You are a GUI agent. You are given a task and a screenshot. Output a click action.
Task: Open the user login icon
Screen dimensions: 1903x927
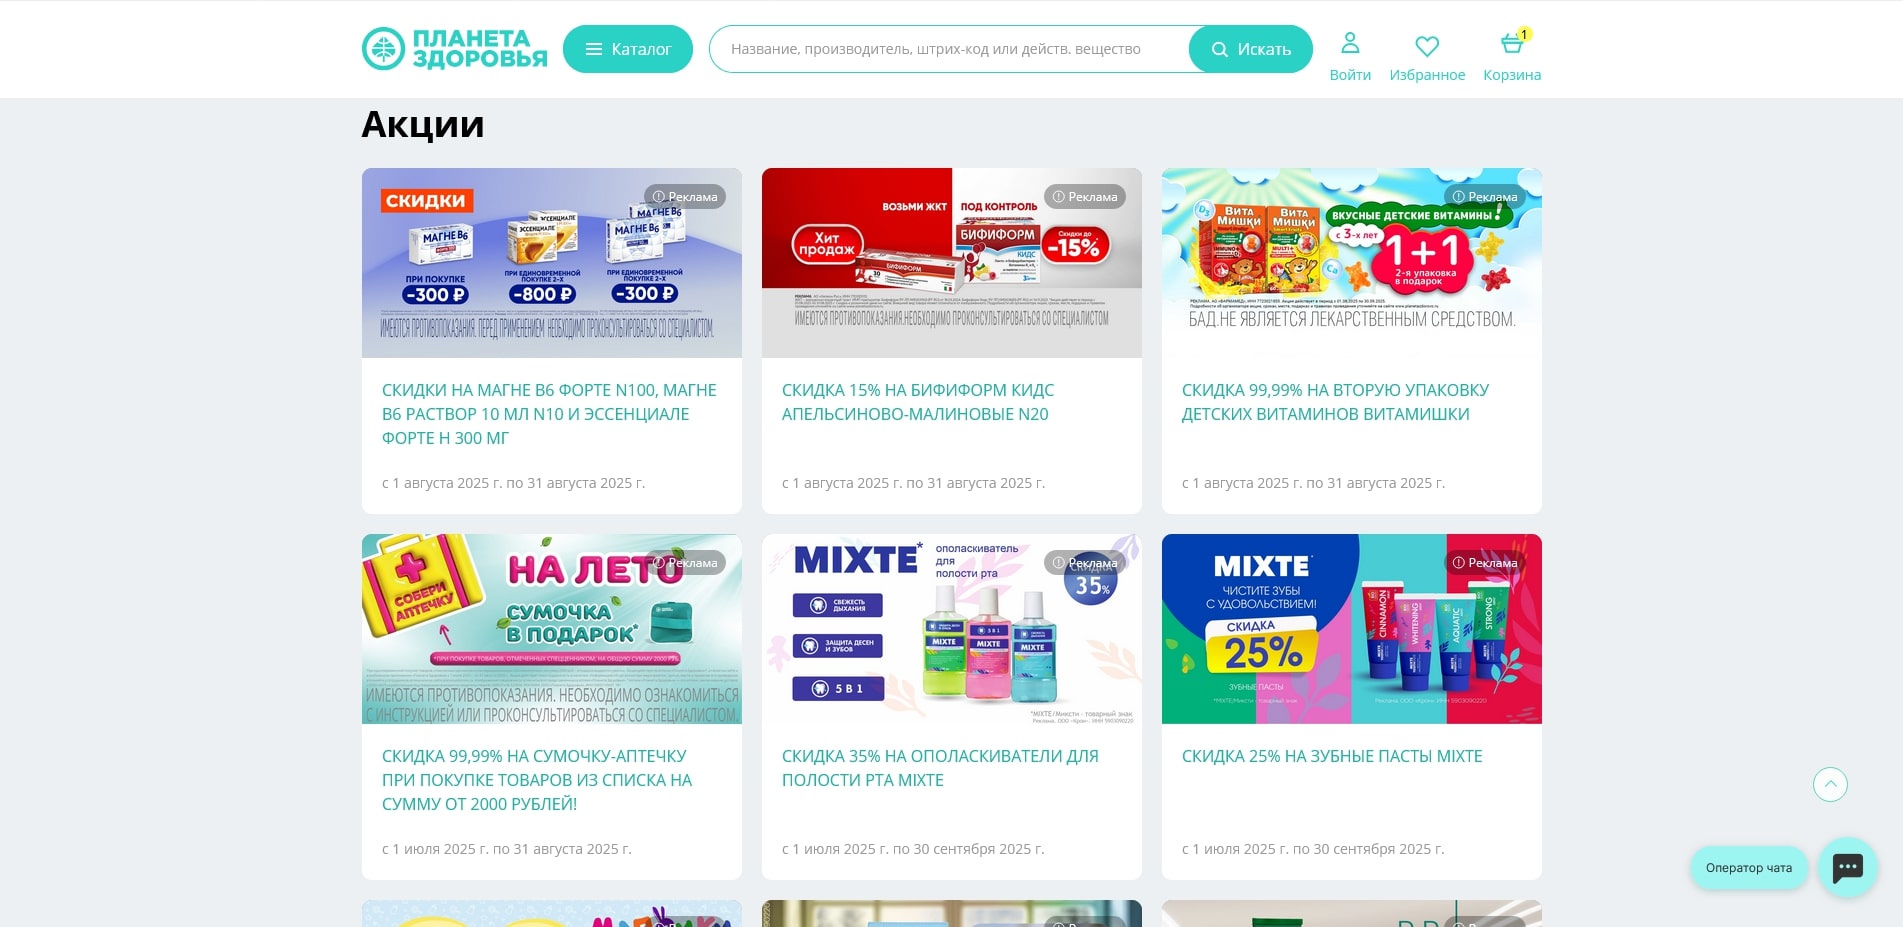(1350, 44)
